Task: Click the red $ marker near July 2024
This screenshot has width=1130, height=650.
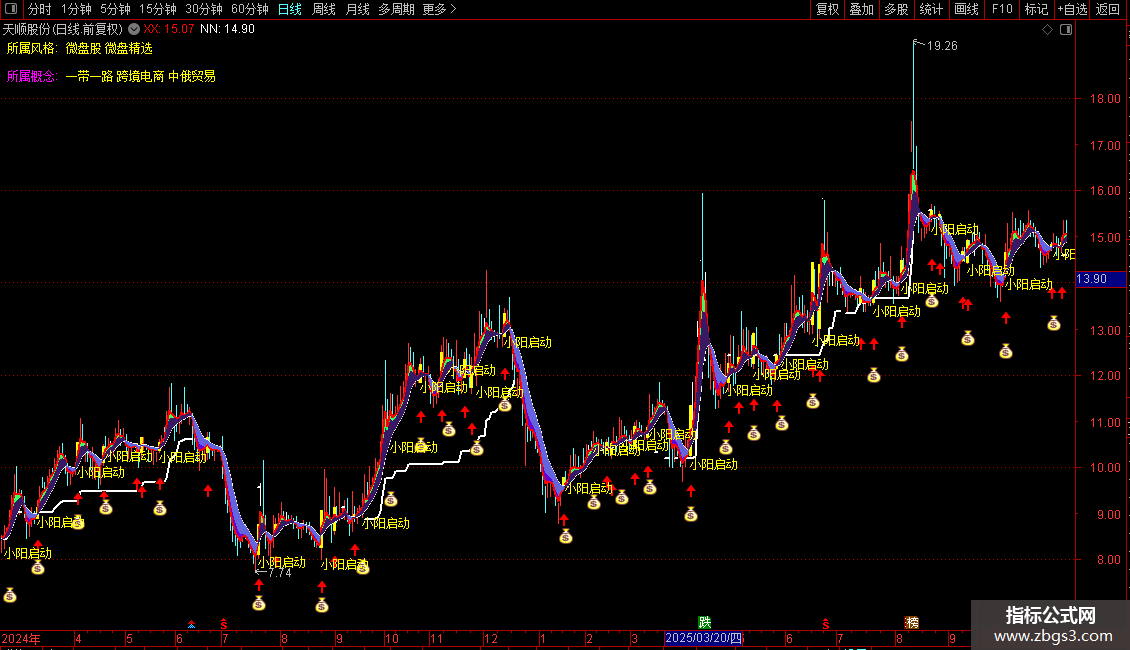Action: click(224, 624)
